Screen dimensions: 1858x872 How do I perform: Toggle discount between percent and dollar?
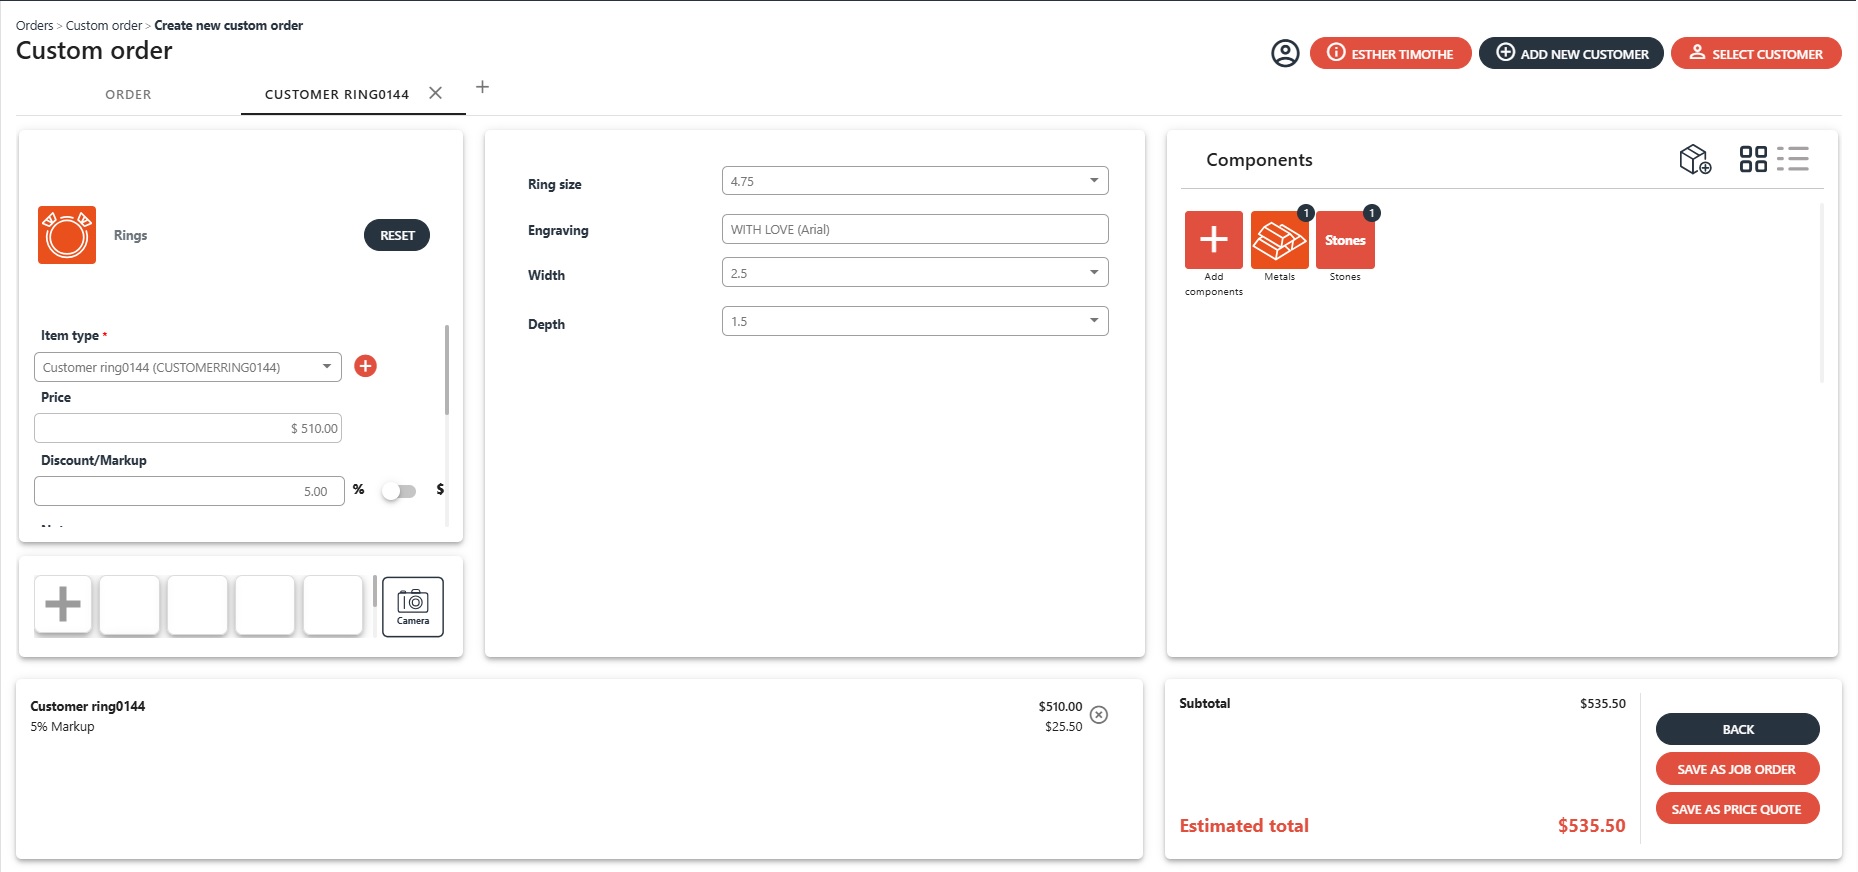[399, 491]
